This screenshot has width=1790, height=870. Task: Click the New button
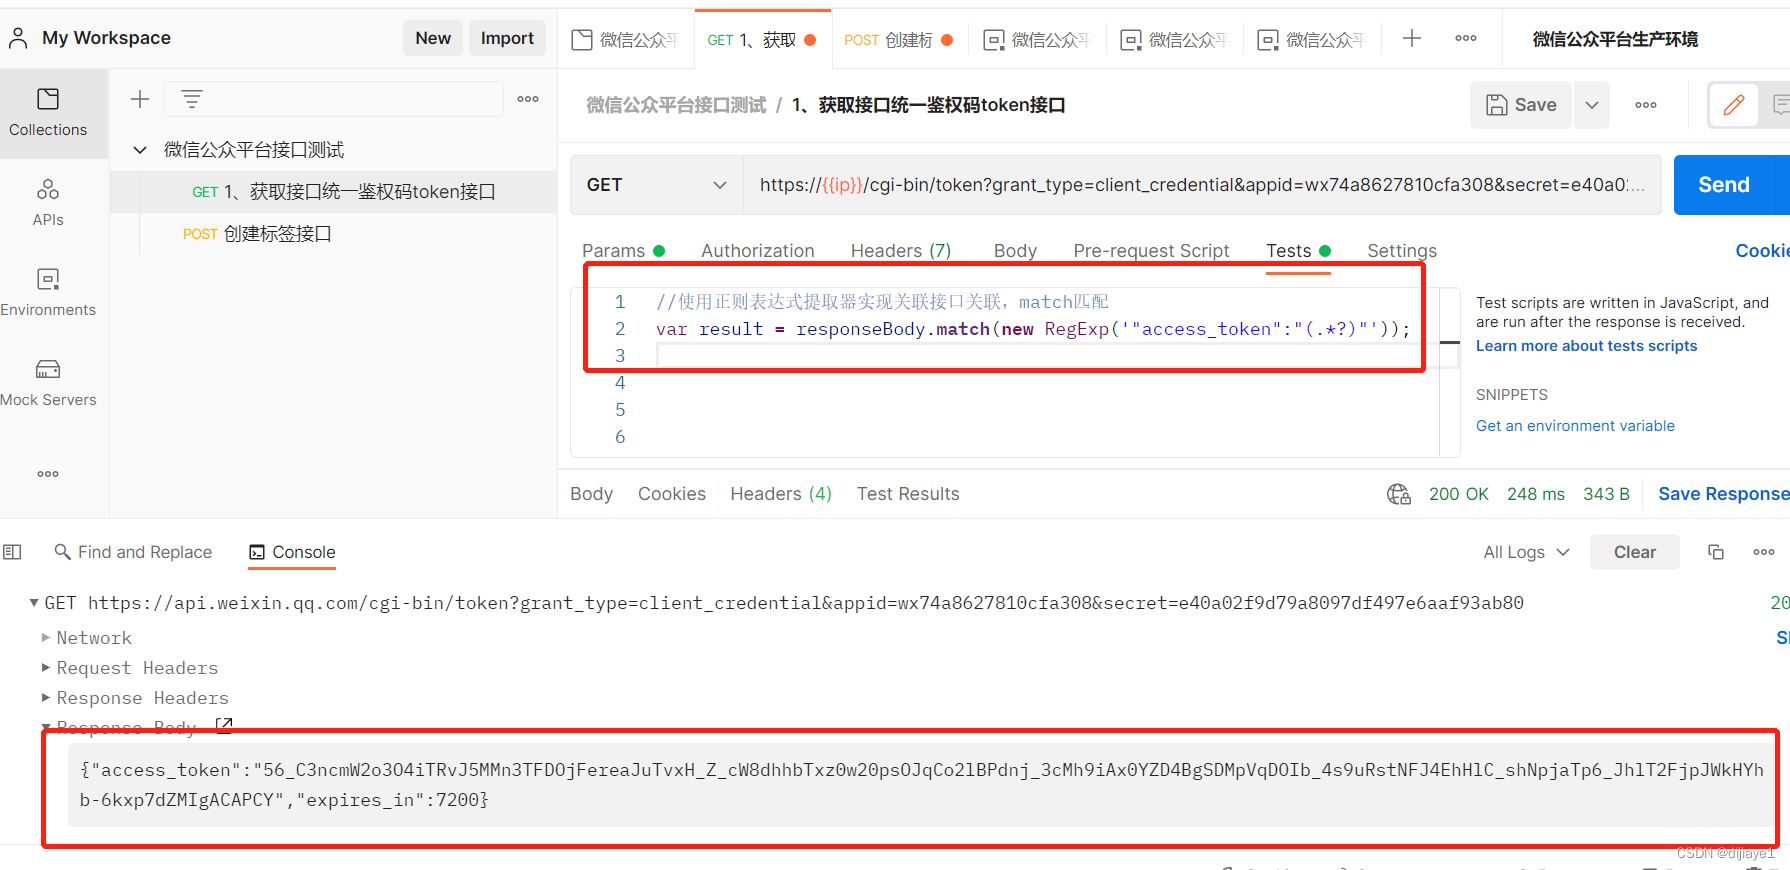click(433, 38)
